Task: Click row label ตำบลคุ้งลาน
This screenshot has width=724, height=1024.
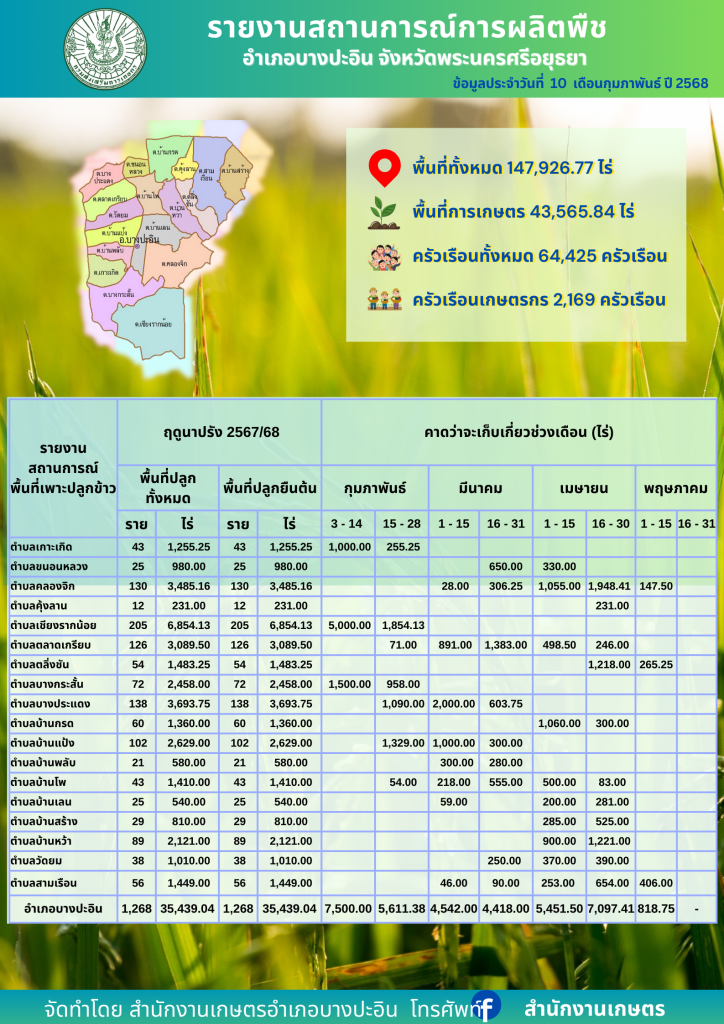Action: click(40, 606)
